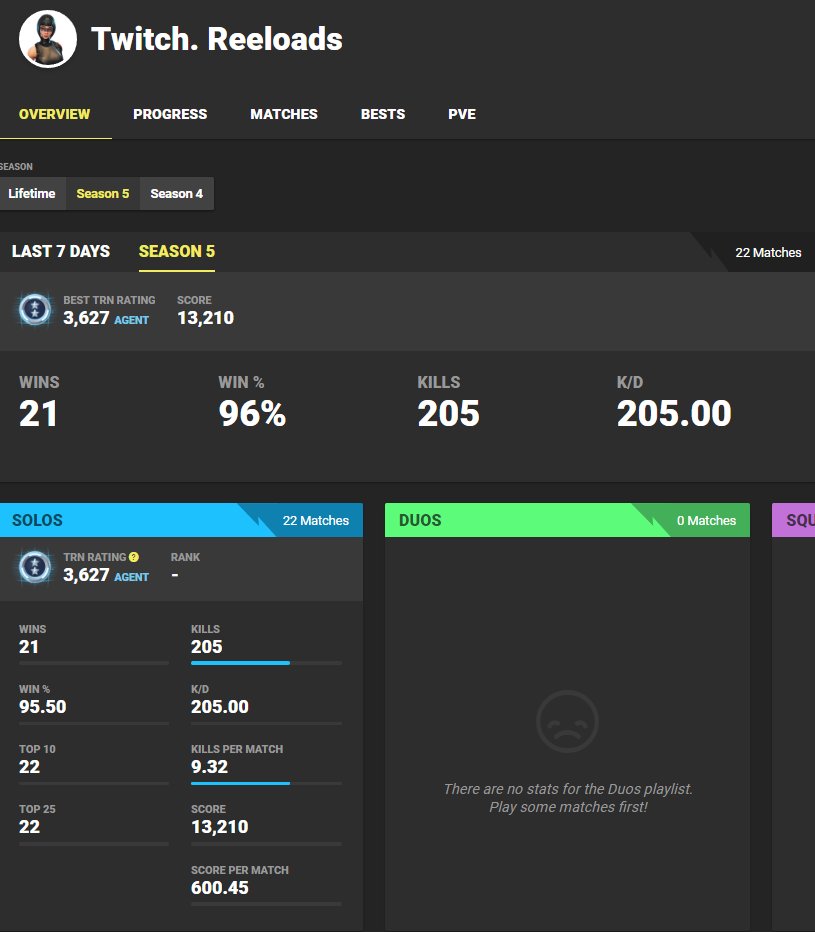Click the Solos Rank dash value

coord(175,575)
